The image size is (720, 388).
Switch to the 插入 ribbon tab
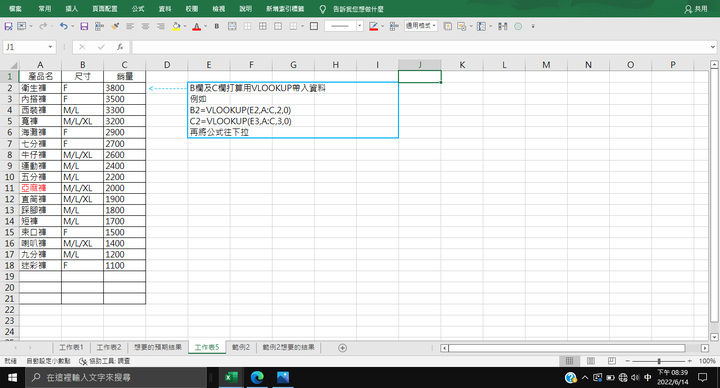click(x=72, y=9)
